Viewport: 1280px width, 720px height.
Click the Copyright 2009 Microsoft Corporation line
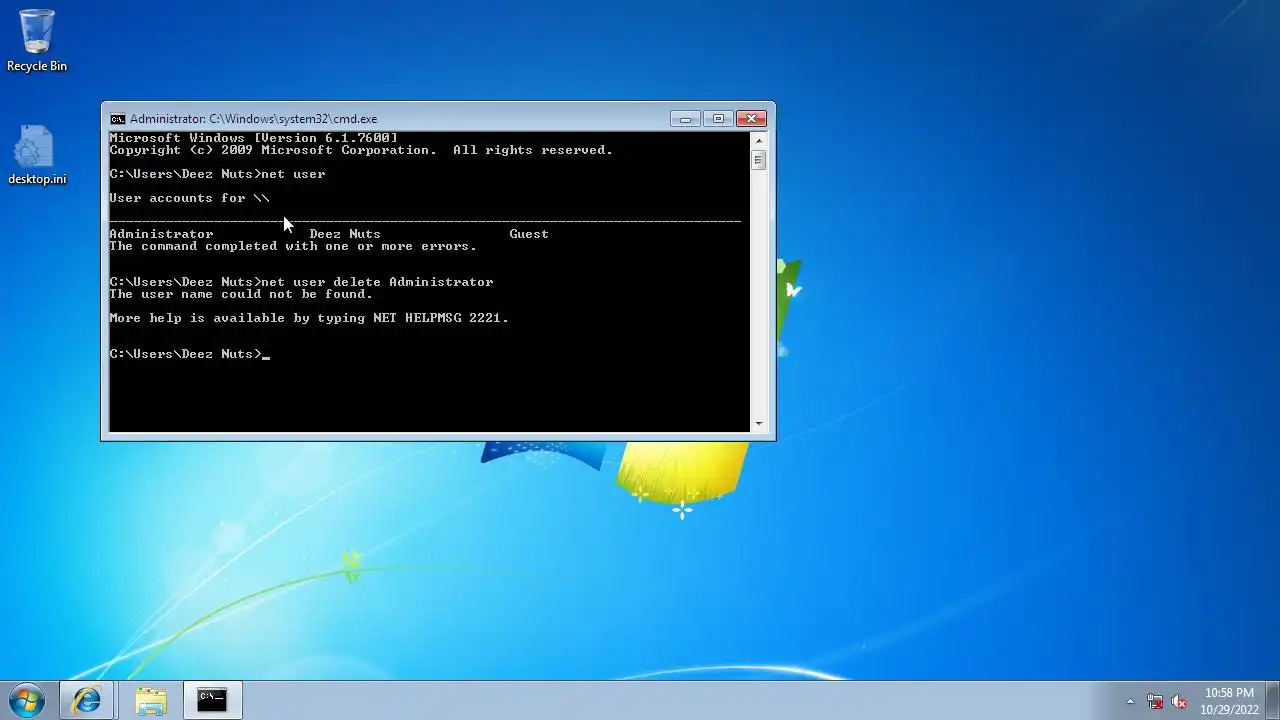[361, 150]
